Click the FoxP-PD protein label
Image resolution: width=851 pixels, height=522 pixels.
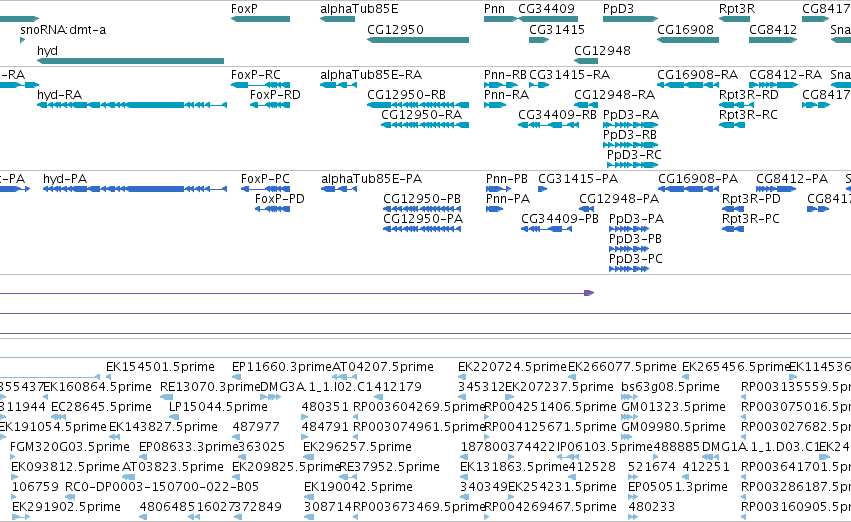tap(280, 199)
